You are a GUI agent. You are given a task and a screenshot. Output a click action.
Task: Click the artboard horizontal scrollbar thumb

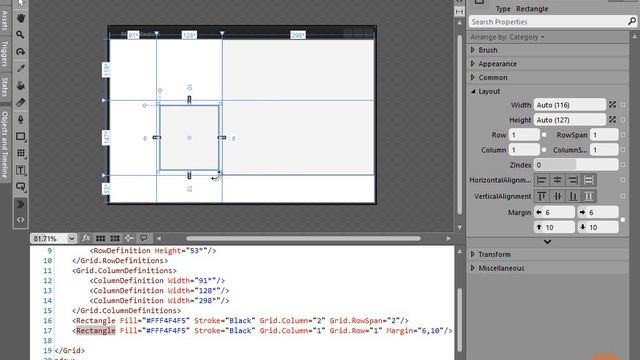(303, 238)
